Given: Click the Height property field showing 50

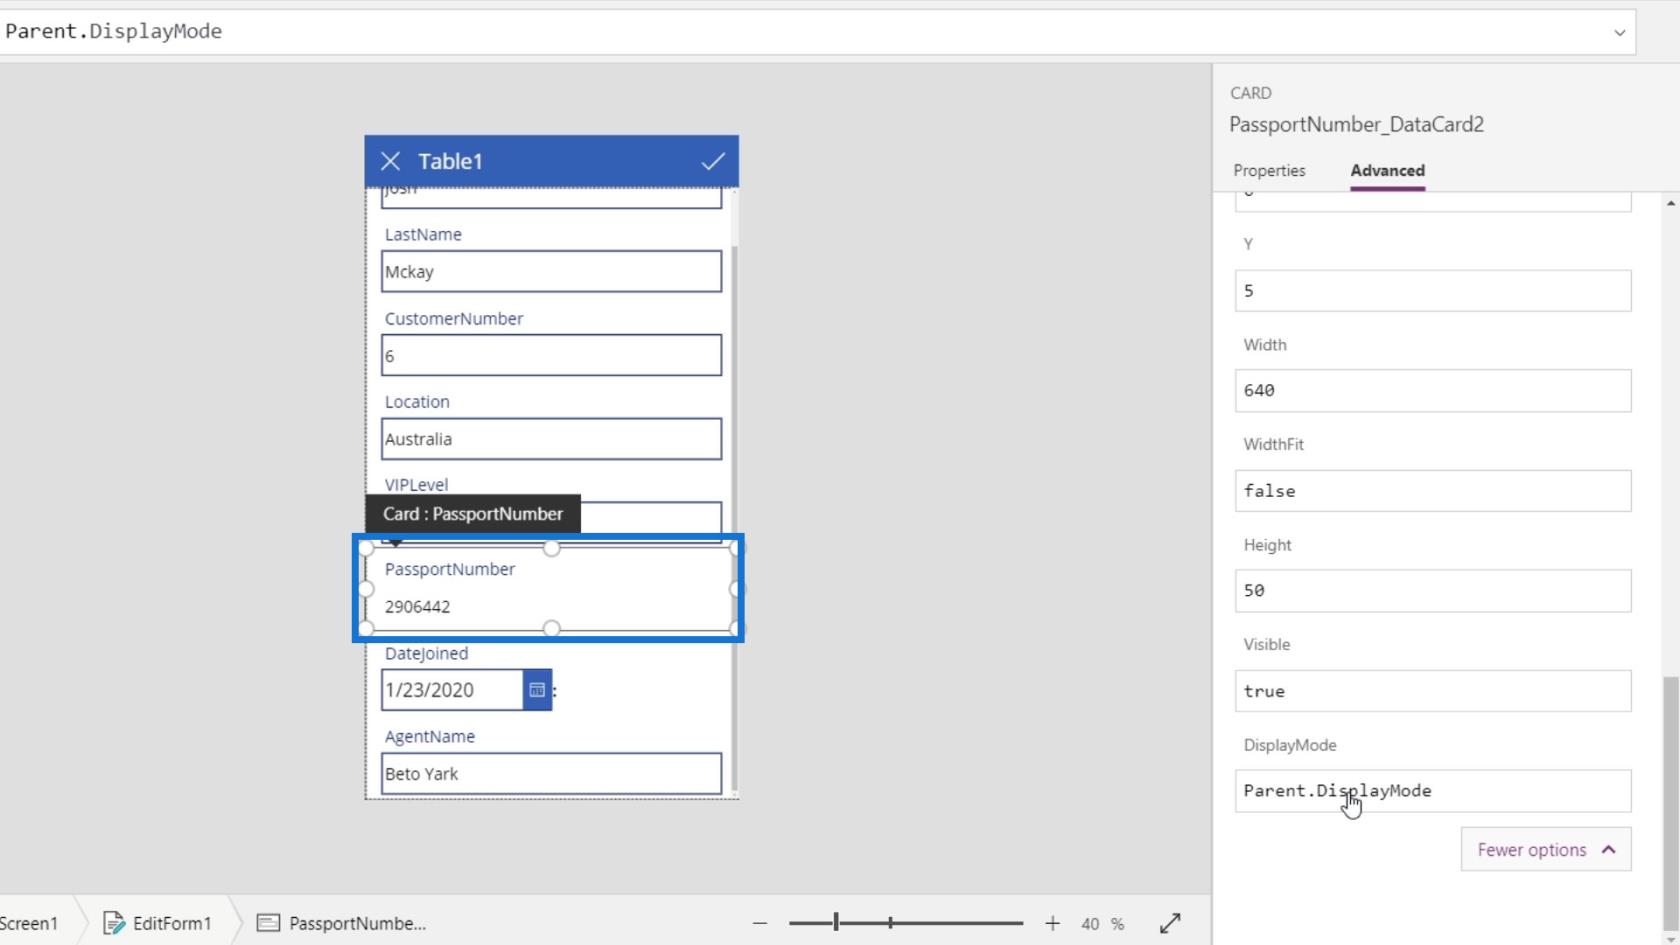Looking at the screenshot, I should click(x=1433, y=591).
